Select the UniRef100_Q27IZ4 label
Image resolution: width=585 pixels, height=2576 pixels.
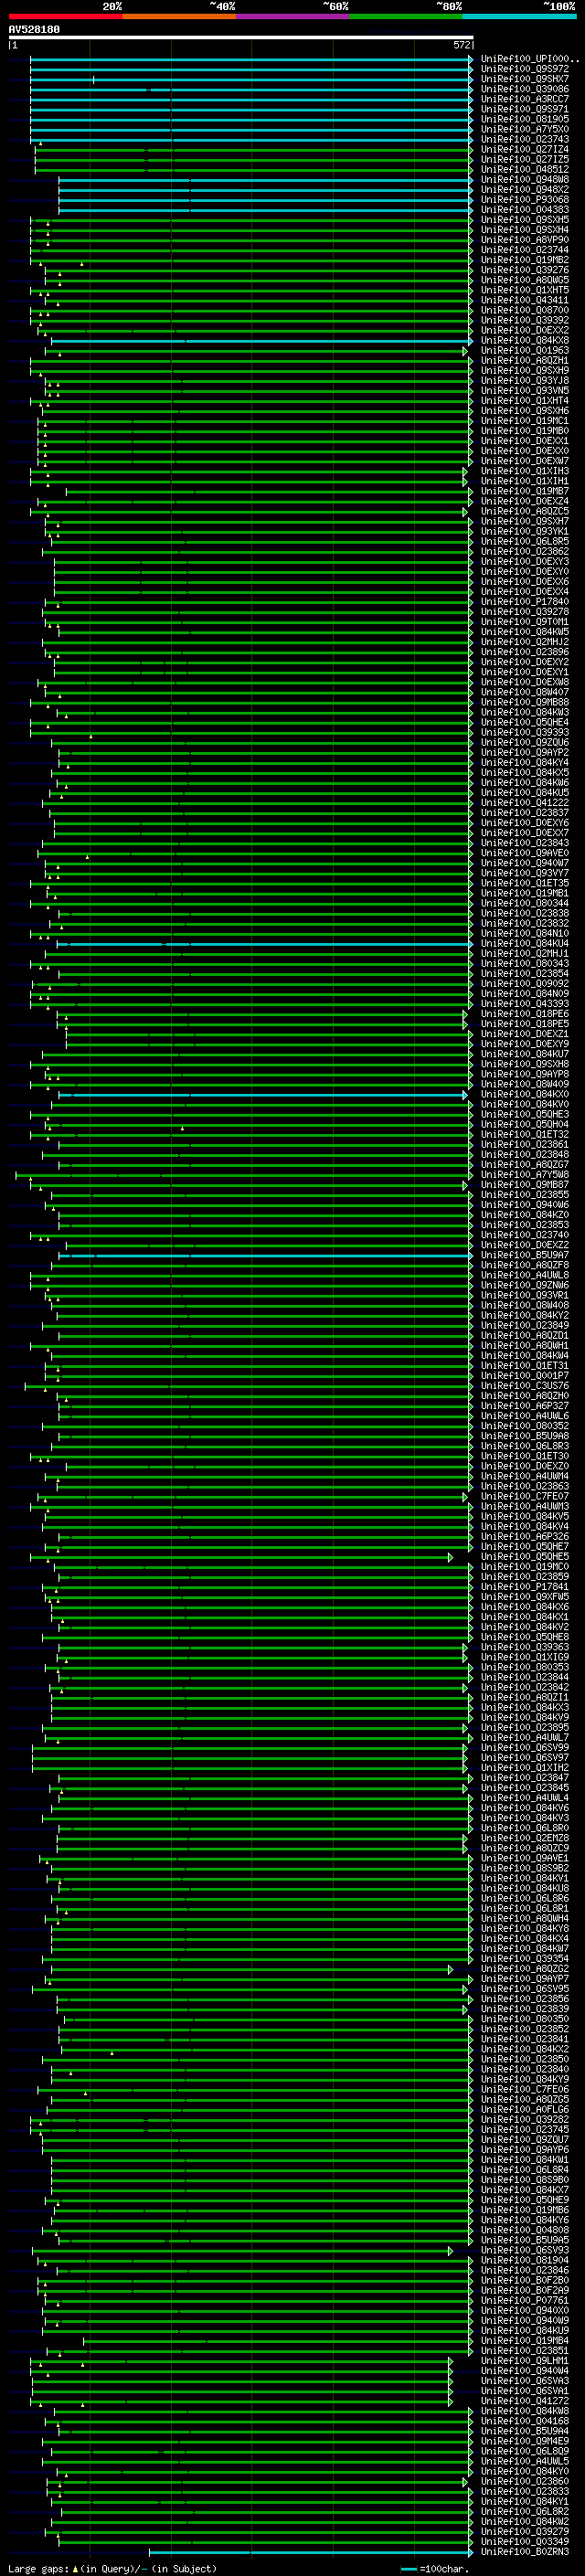pos(525,149)
